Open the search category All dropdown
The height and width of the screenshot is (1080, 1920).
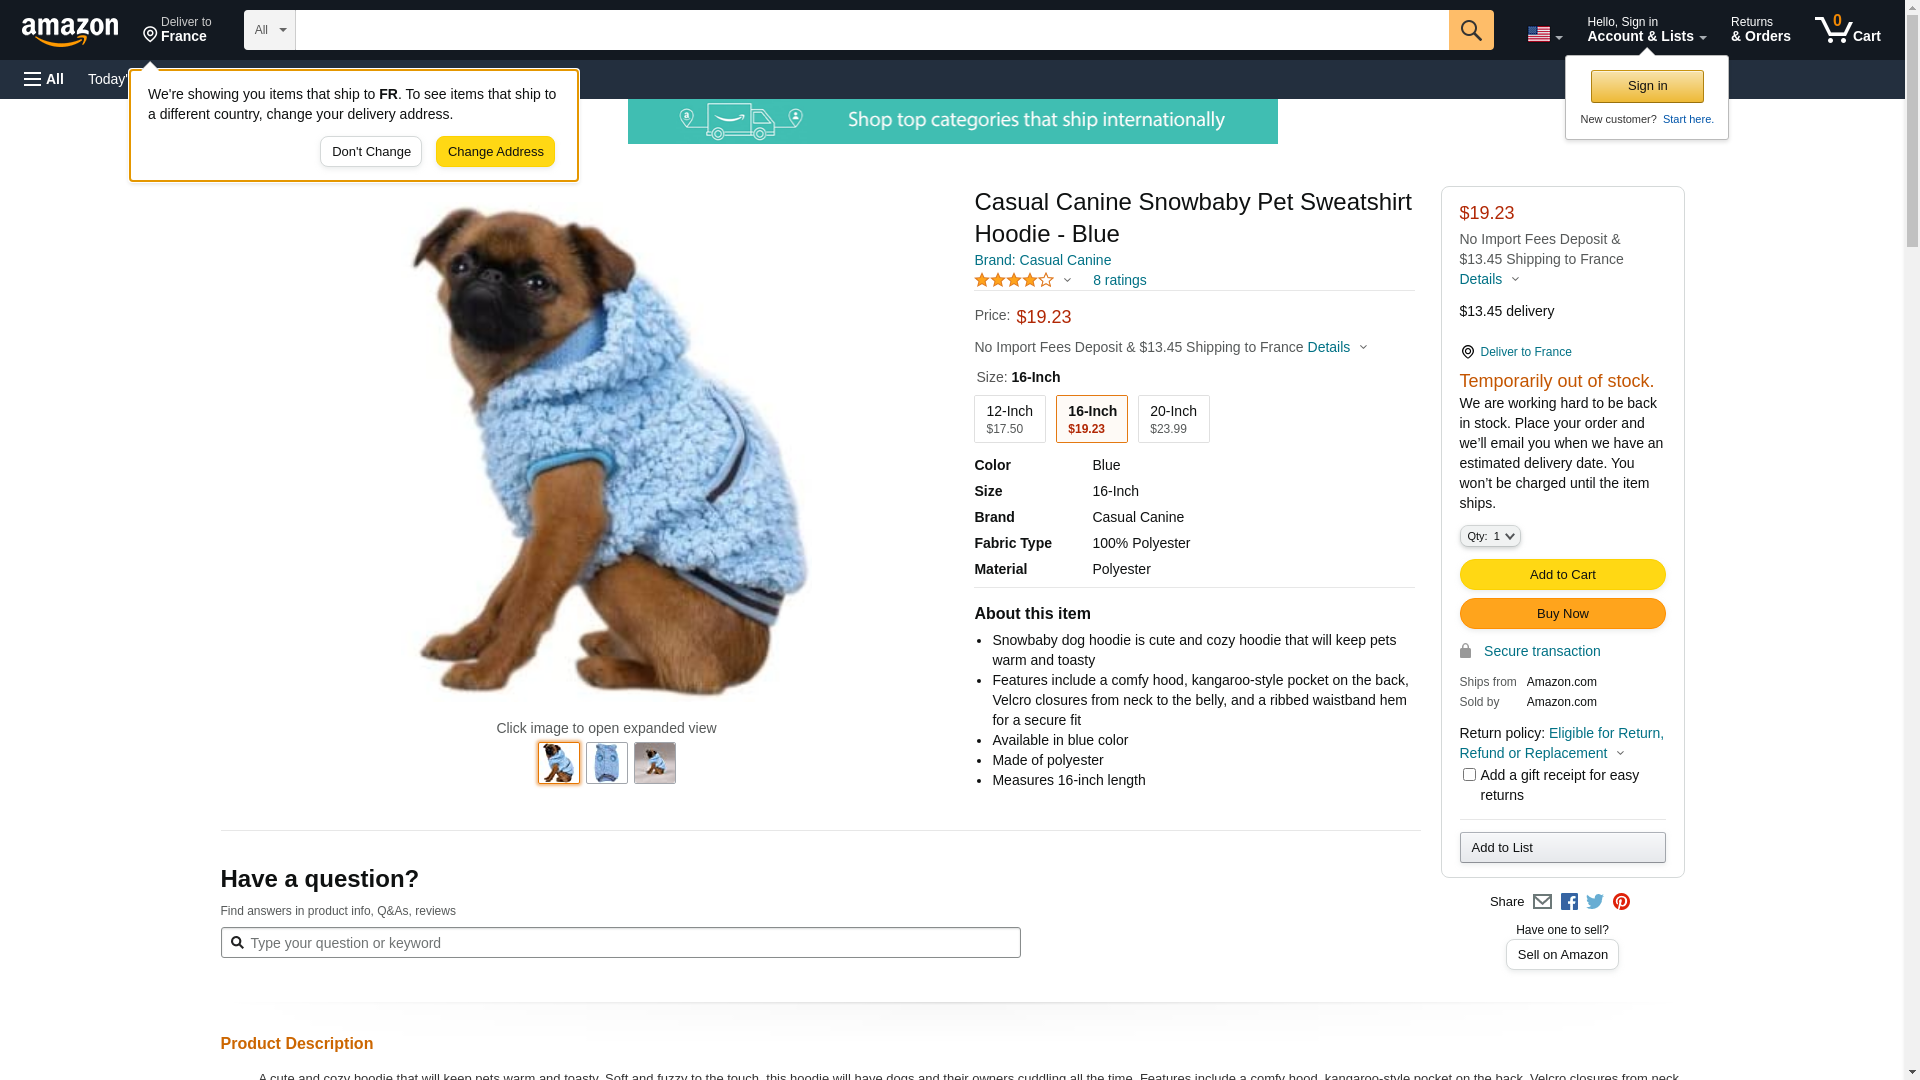tap(270, 30)
